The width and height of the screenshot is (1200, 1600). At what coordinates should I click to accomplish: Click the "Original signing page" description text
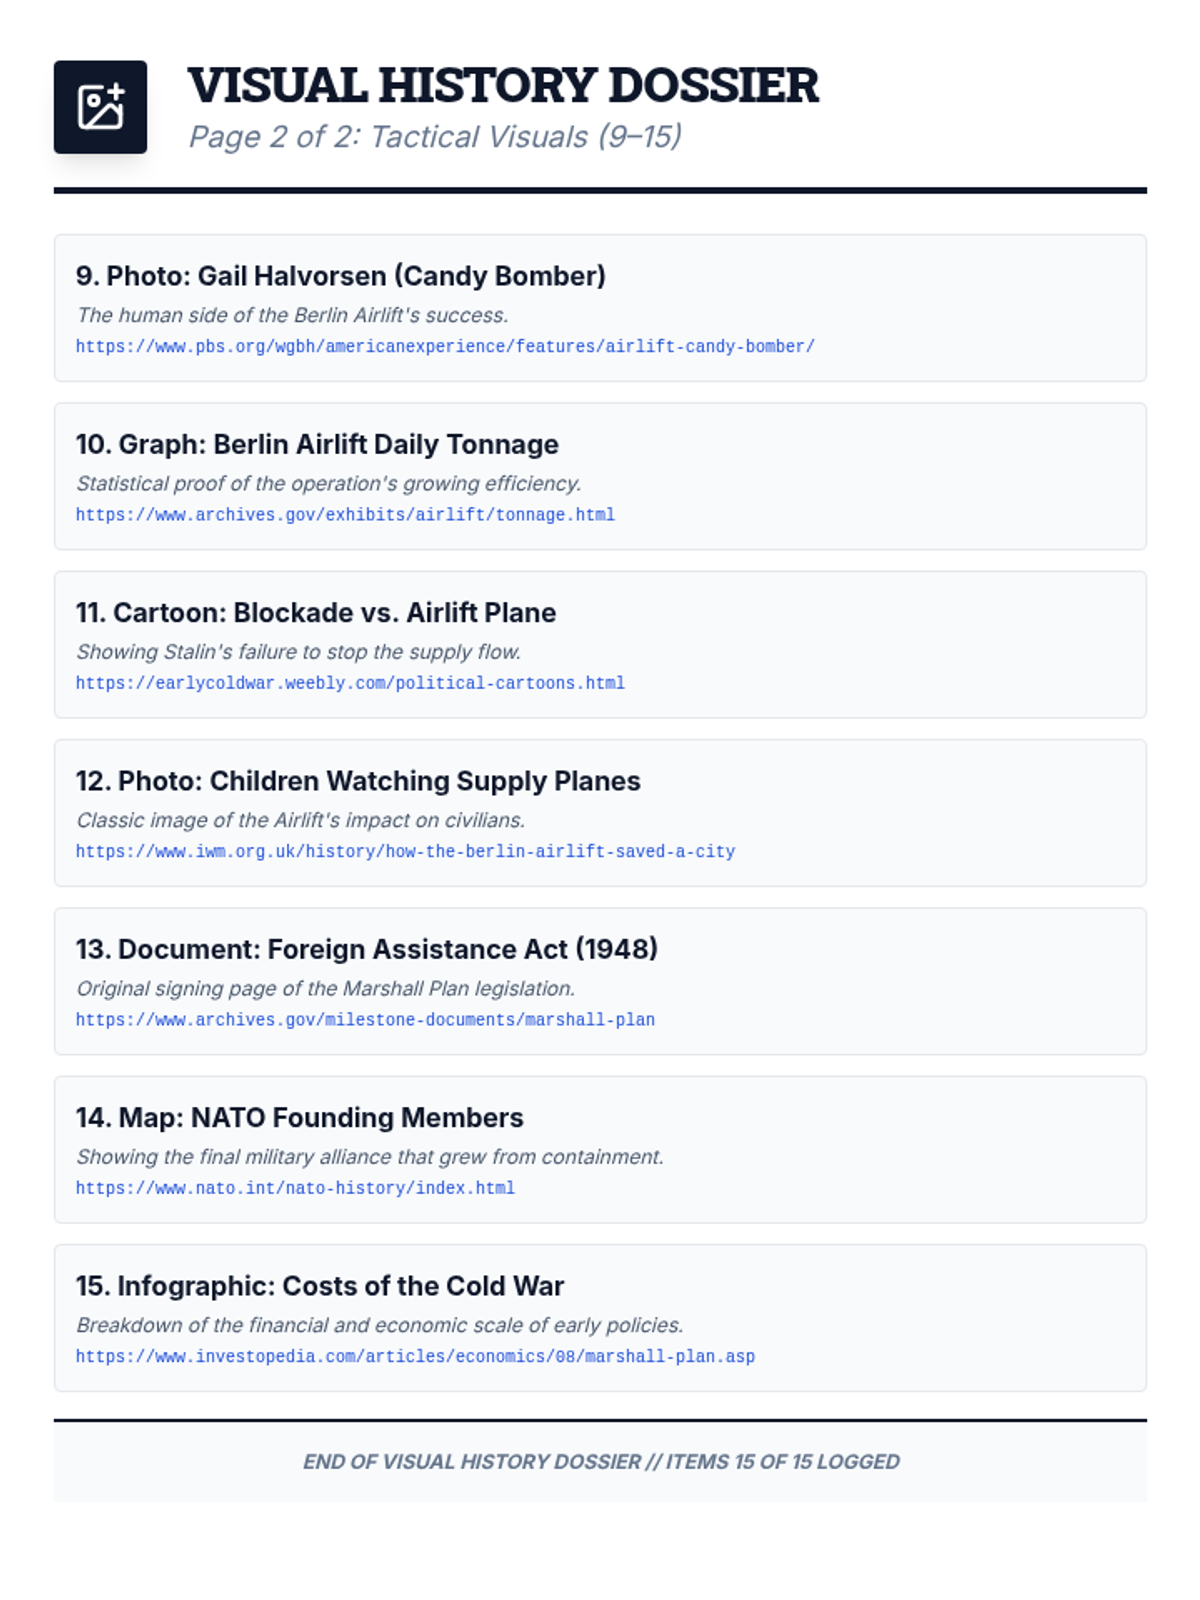click(x=325, y=989)
